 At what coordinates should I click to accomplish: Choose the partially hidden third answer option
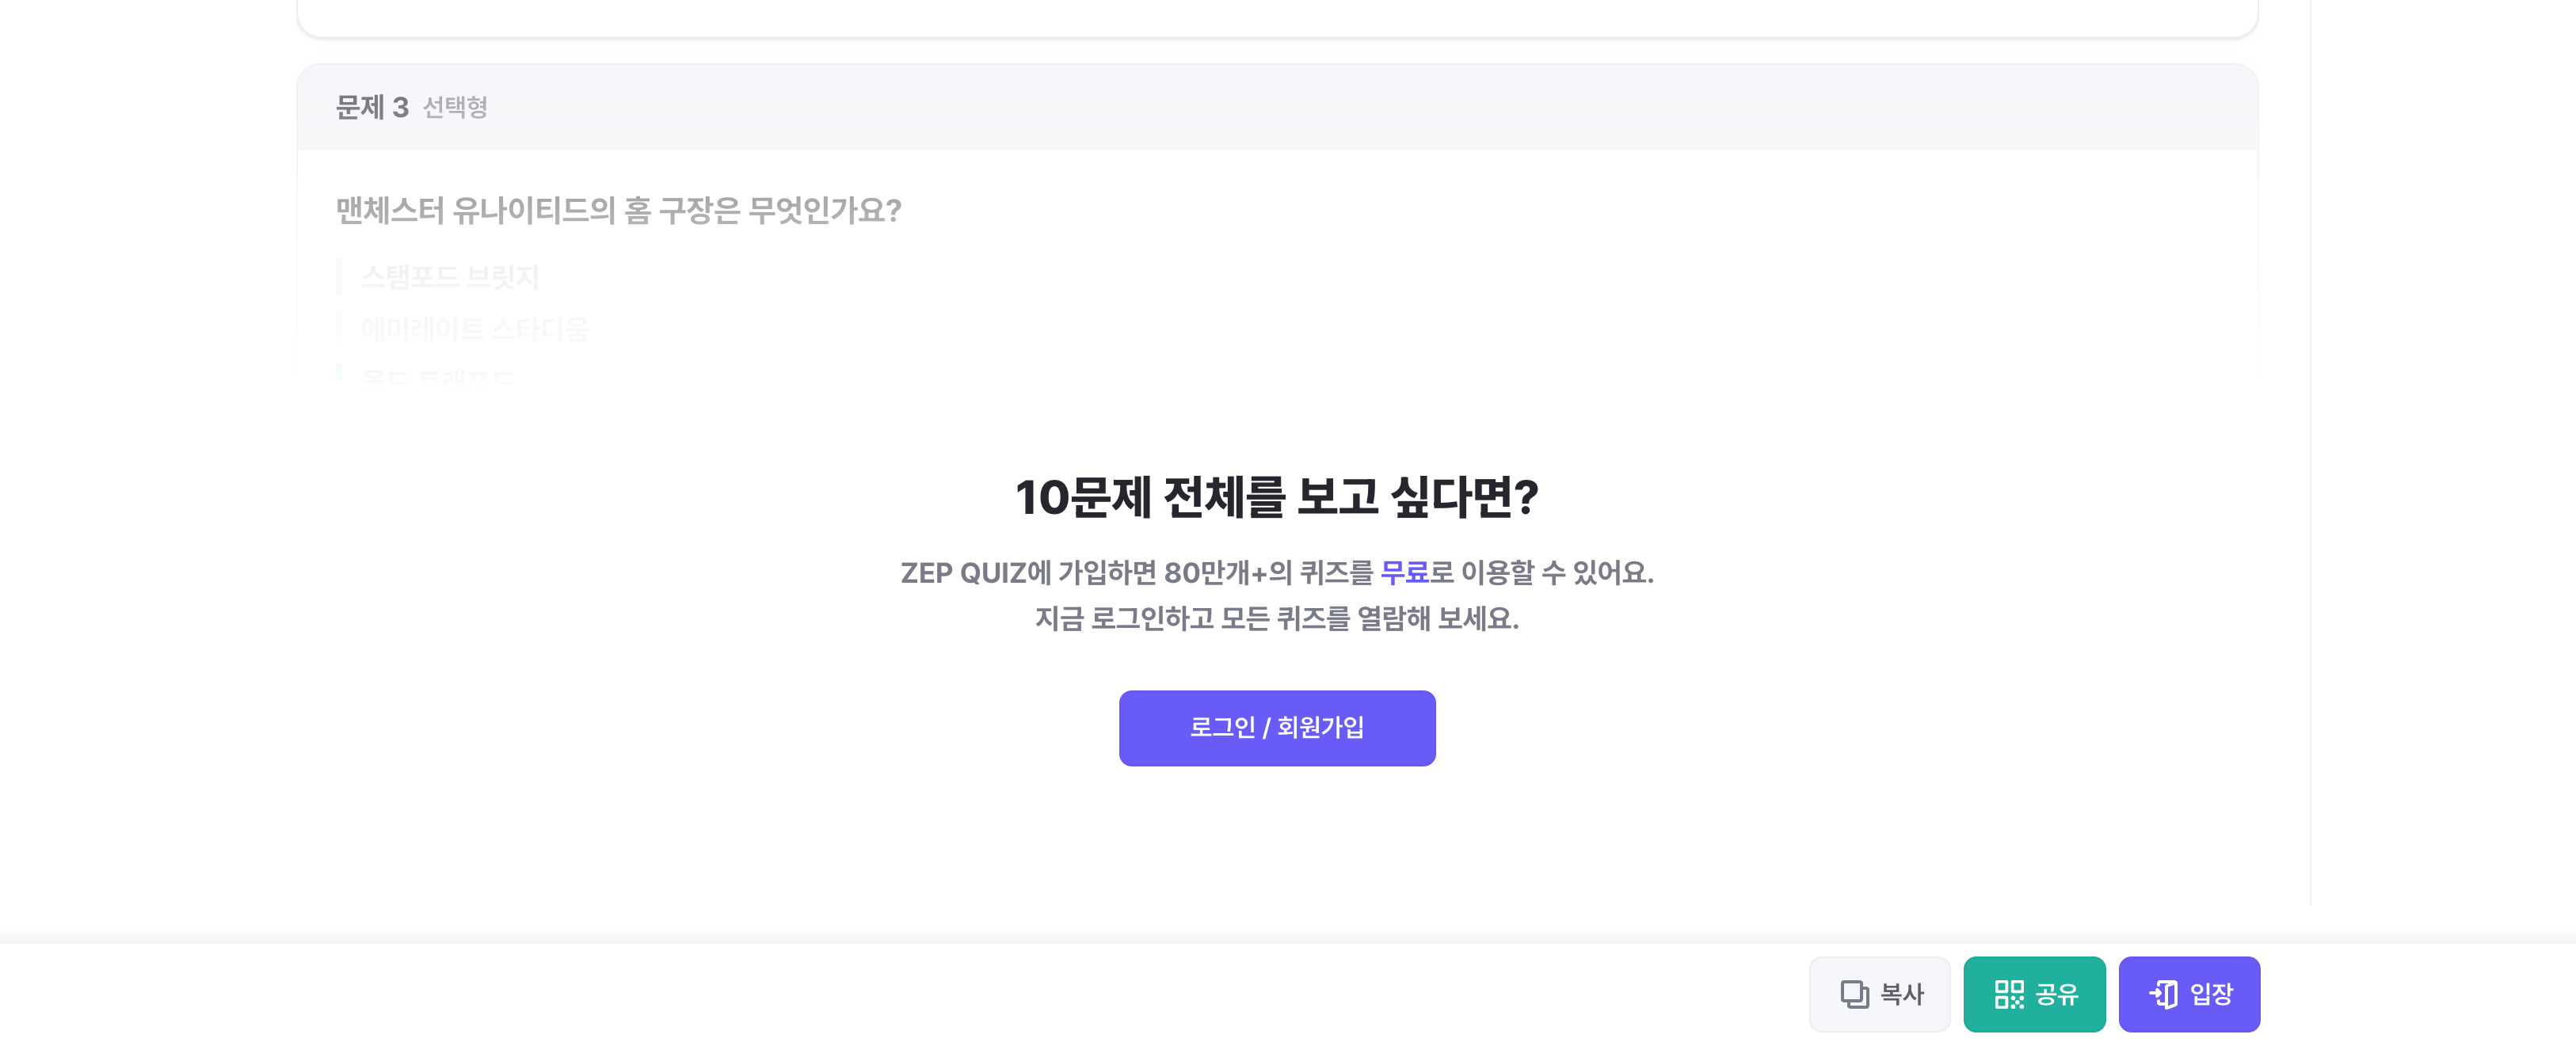tap(437, 378)
